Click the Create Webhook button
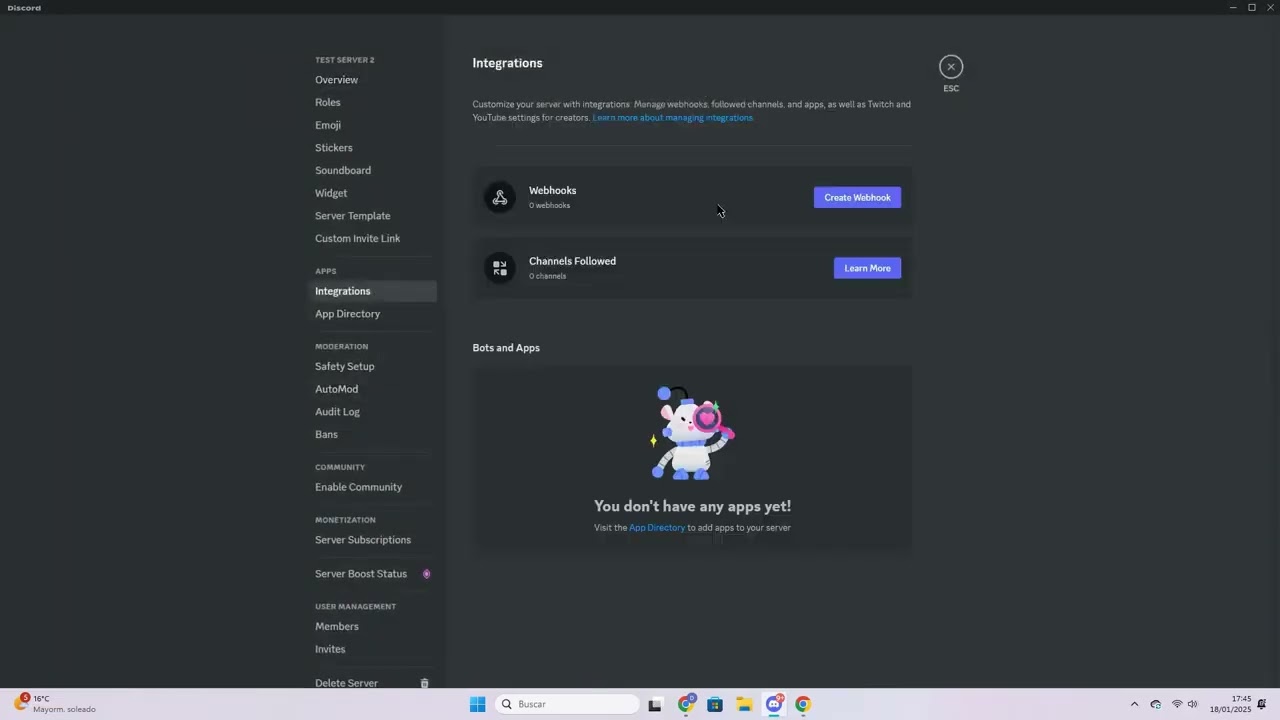This screenshot has height=720, width=1280. 857,197
